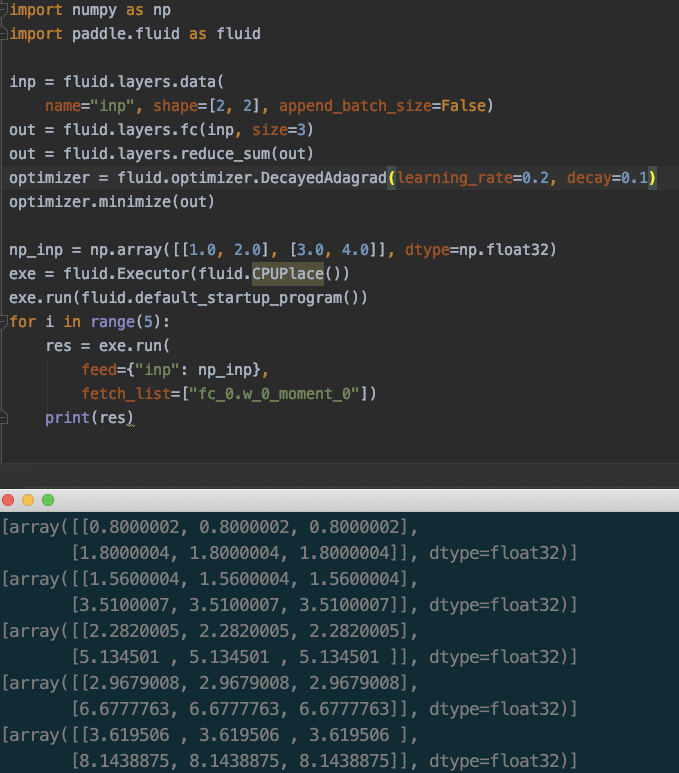Click the 'inp = fluid.layers.data(' line
The height and width of the screenshot is (773, 679).
pyautogui.click(x=116, y=82)
